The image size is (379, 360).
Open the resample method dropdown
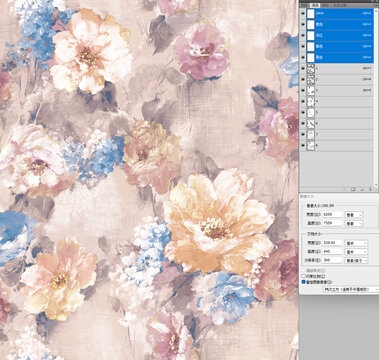point(352,290)
